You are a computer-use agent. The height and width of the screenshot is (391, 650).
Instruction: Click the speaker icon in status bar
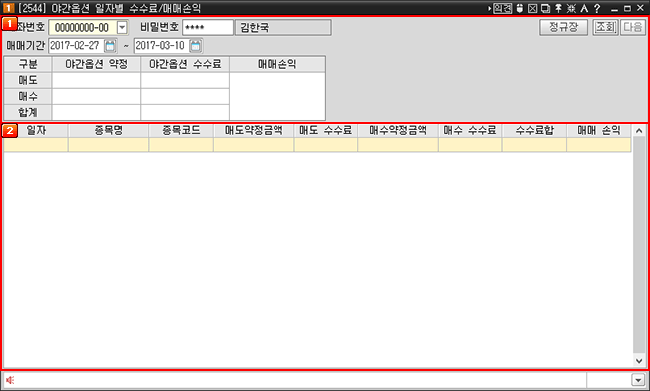[10, 380]
